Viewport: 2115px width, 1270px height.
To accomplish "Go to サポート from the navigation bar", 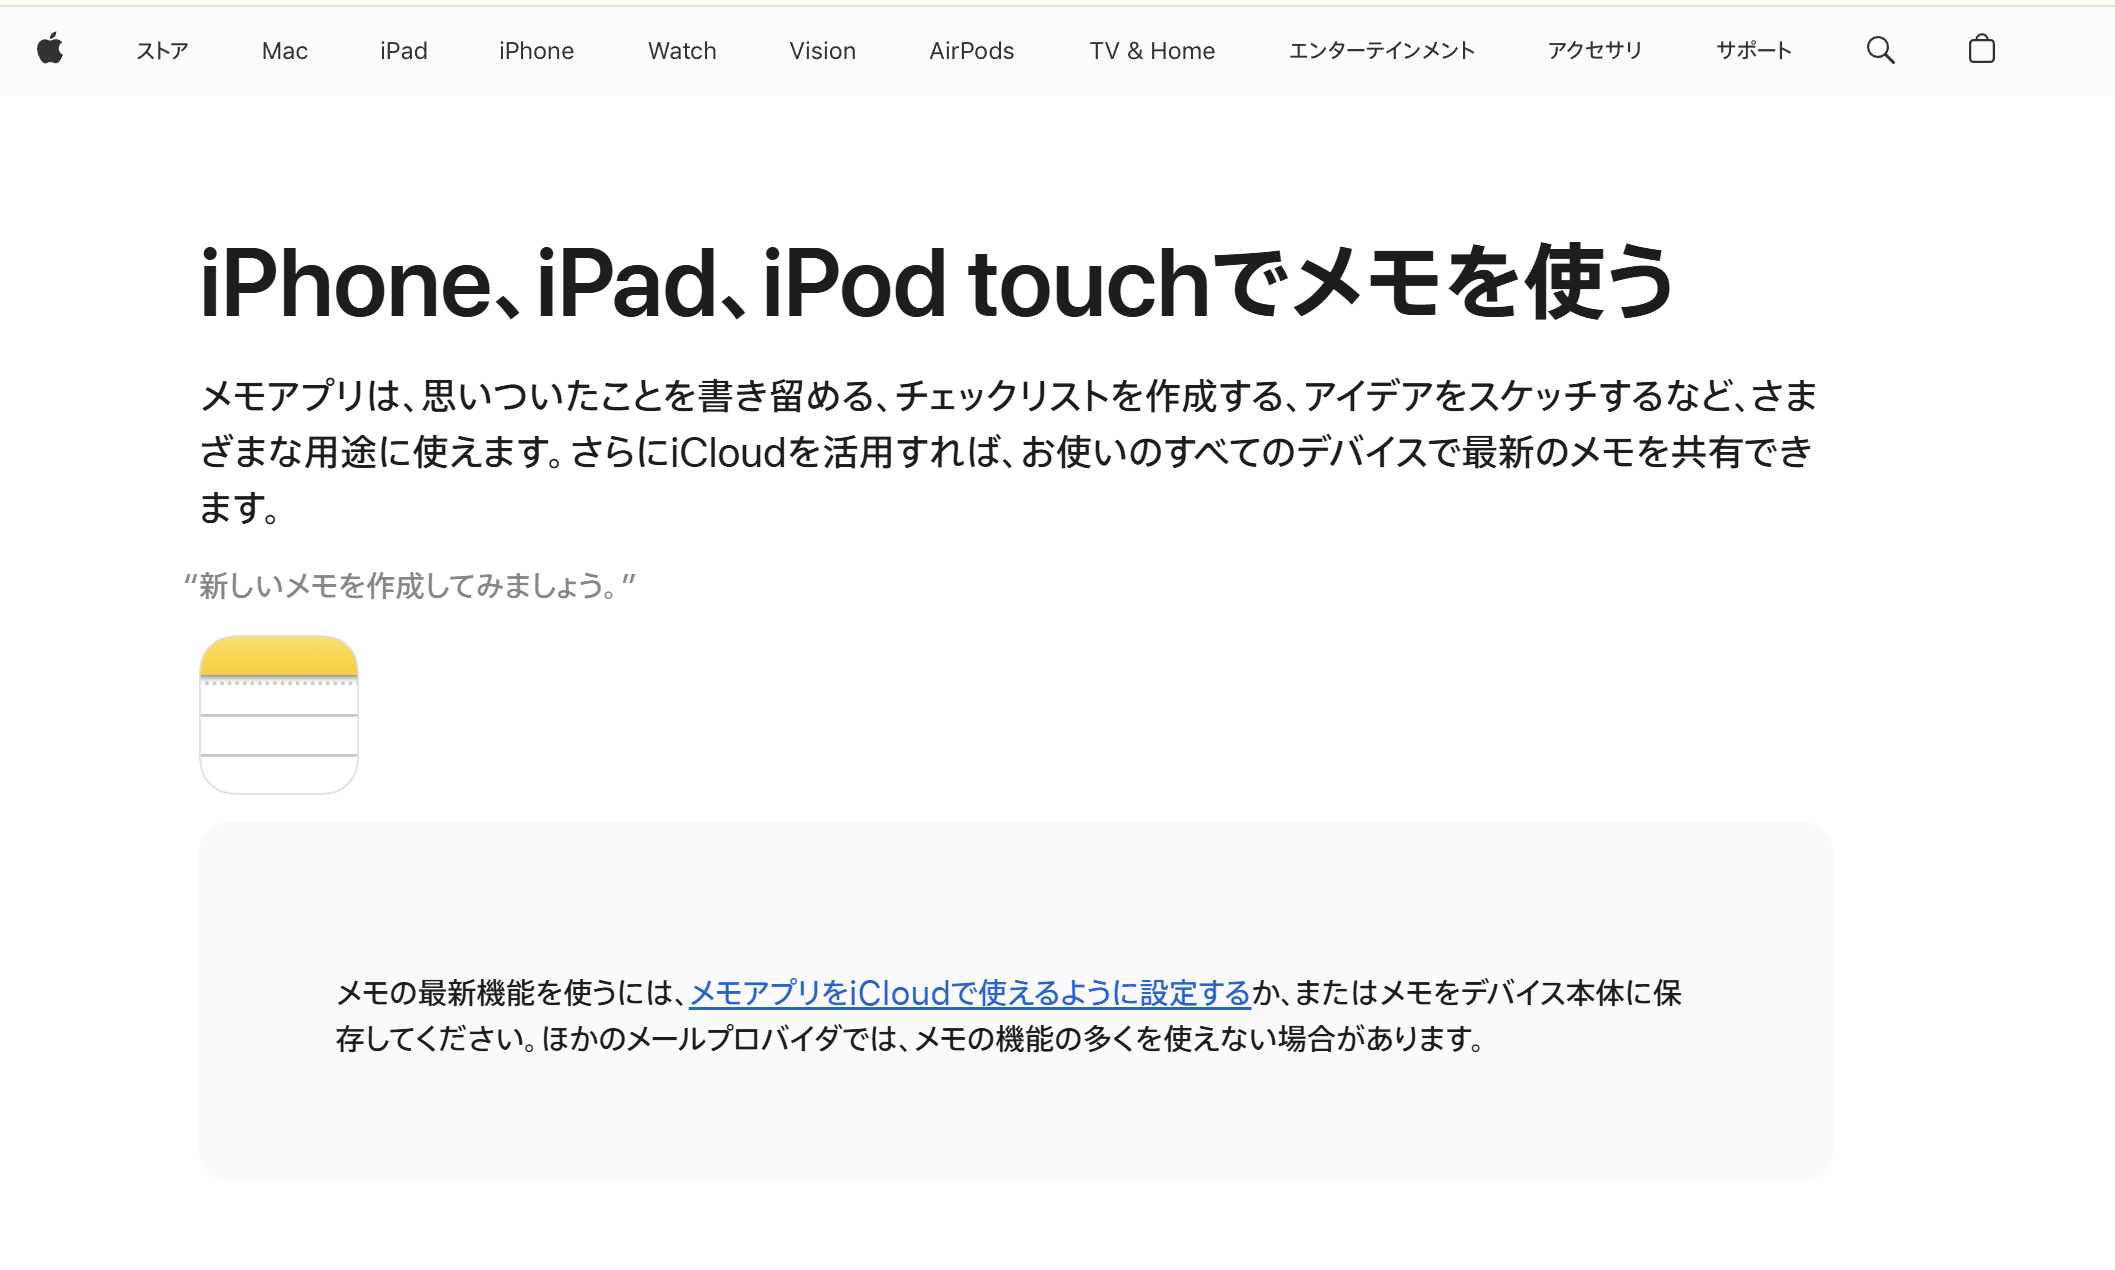I will [1753, 51].
